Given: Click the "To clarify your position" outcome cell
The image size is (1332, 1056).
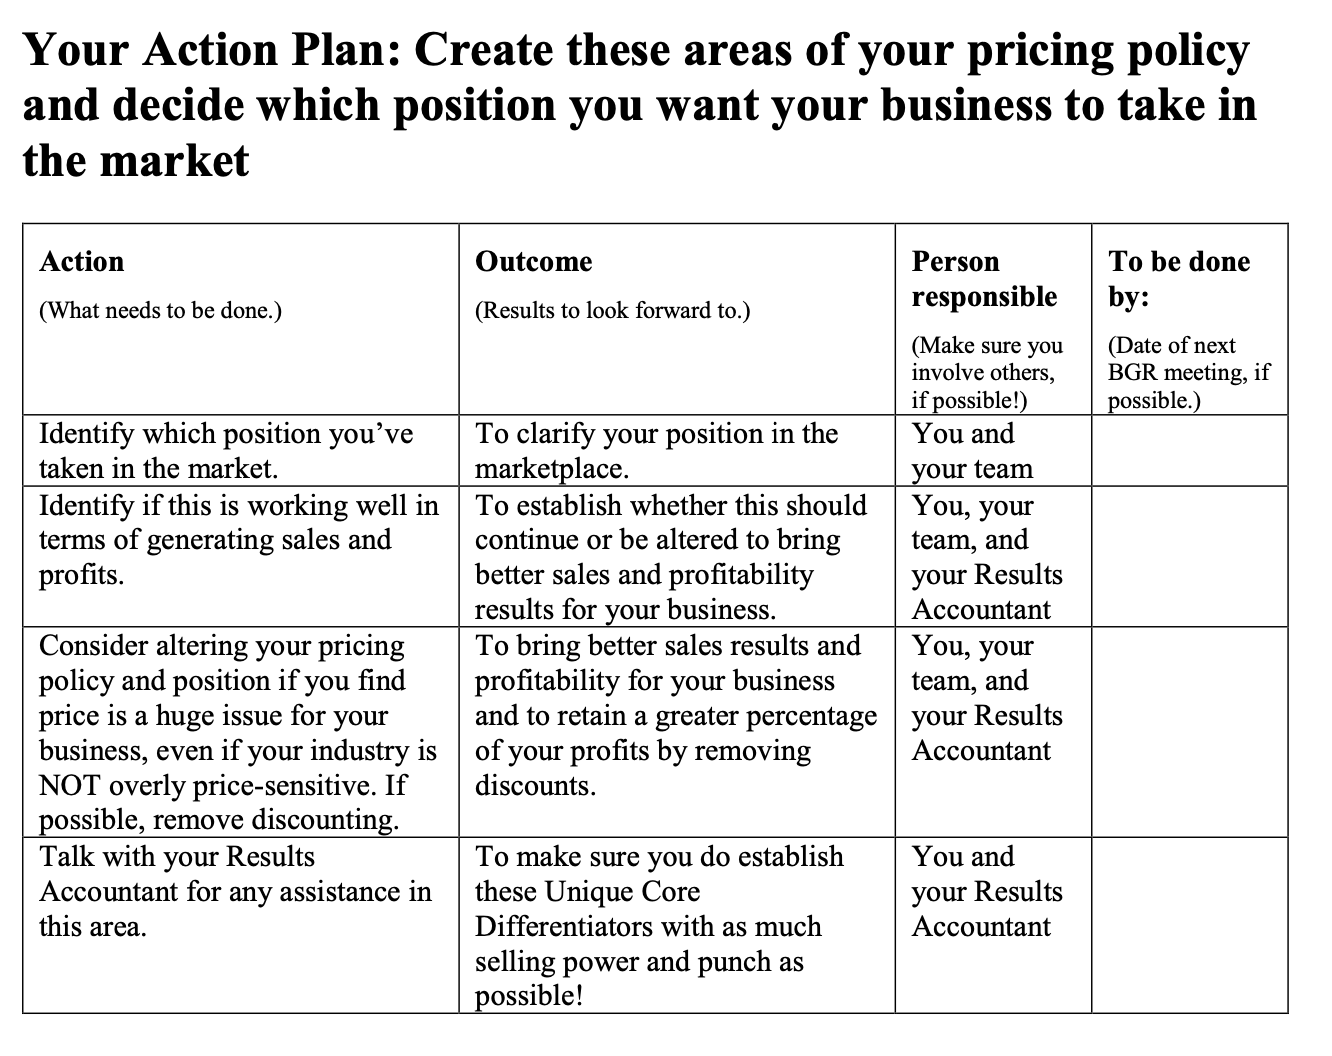Looking at the screenshot, I should click(x=656, y=451).
